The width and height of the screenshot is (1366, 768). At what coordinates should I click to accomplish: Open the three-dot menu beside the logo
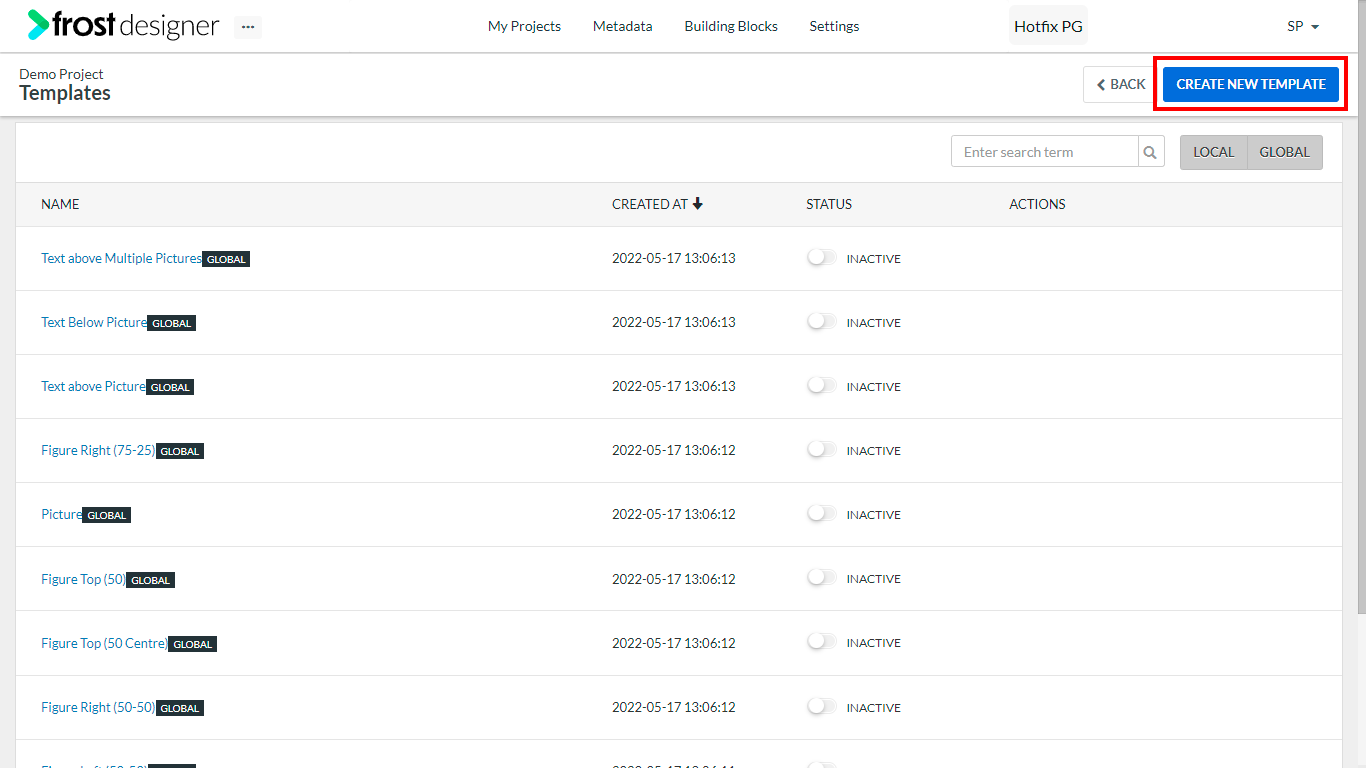click(248, 27)
